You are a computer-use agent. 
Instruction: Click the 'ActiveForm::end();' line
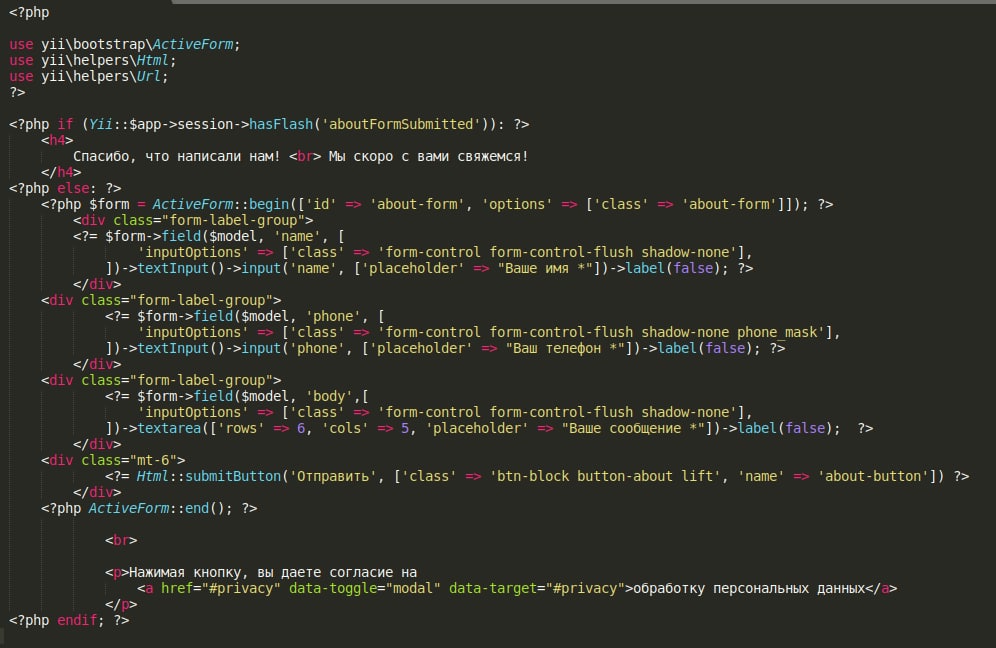tap(149, 508)
